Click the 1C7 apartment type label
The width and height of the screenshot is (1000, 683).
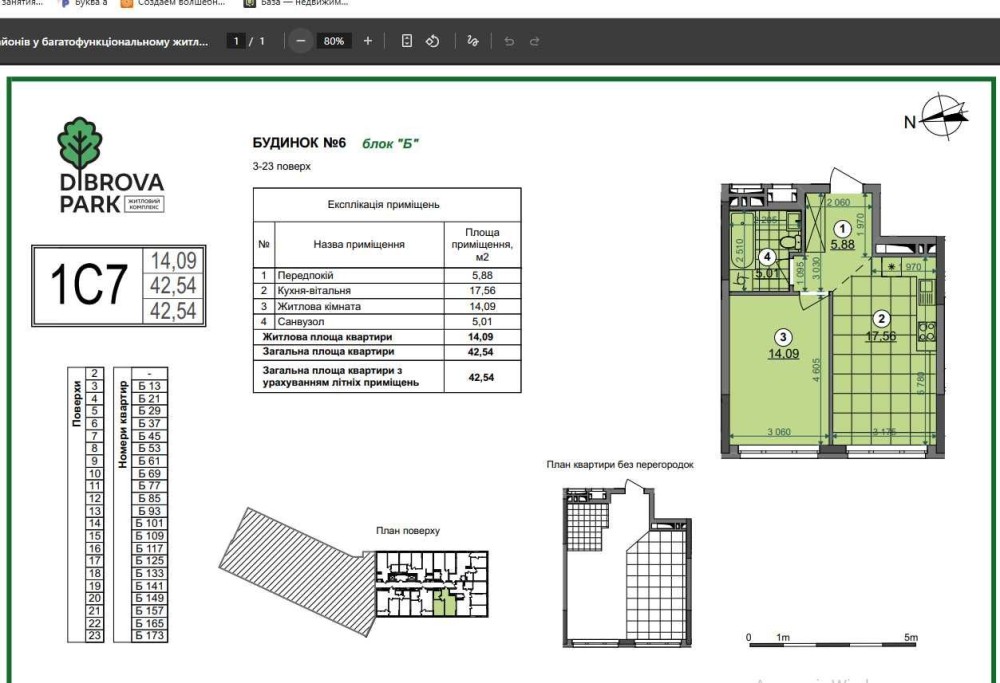[x=89, y=285]
